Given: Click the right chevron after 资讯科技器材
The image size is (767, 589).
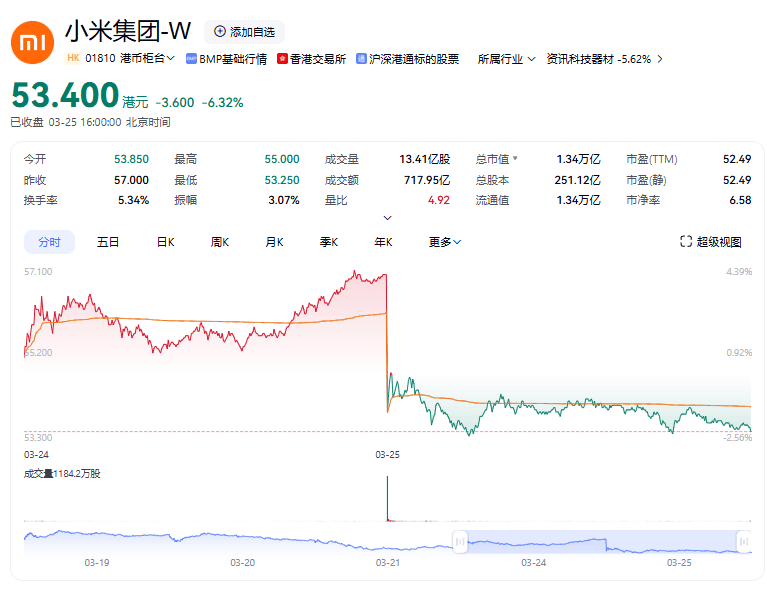Looking at the screenshot, I should pos(660,59).
